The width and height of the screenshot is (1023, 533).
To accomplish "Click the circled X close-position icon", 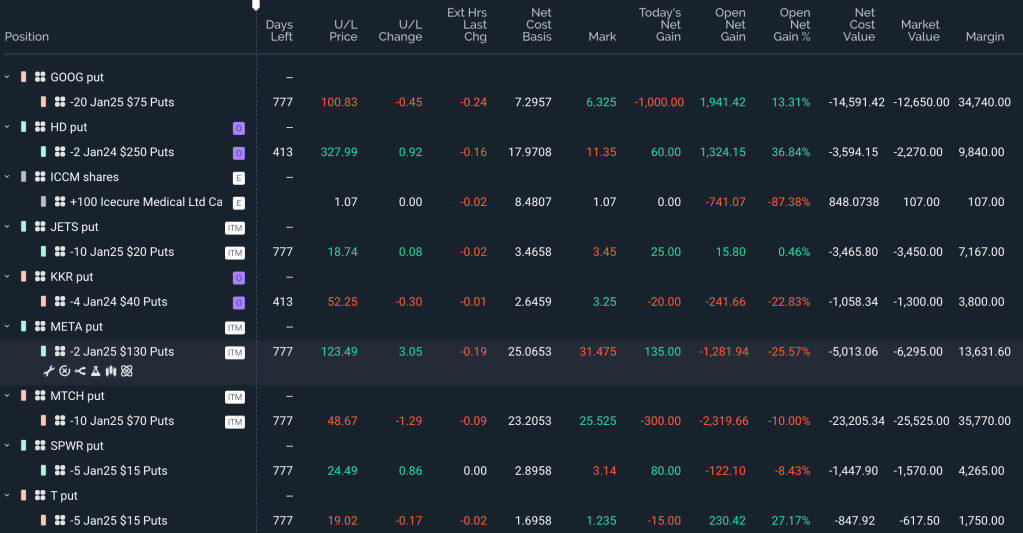I will pos(64,371).
